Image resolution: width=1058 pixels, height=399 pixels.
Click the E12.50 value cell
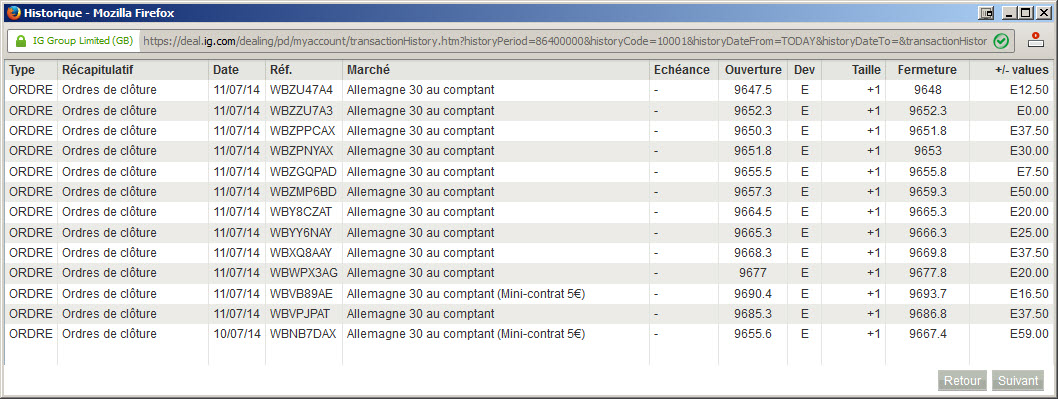pos(1029,90)
